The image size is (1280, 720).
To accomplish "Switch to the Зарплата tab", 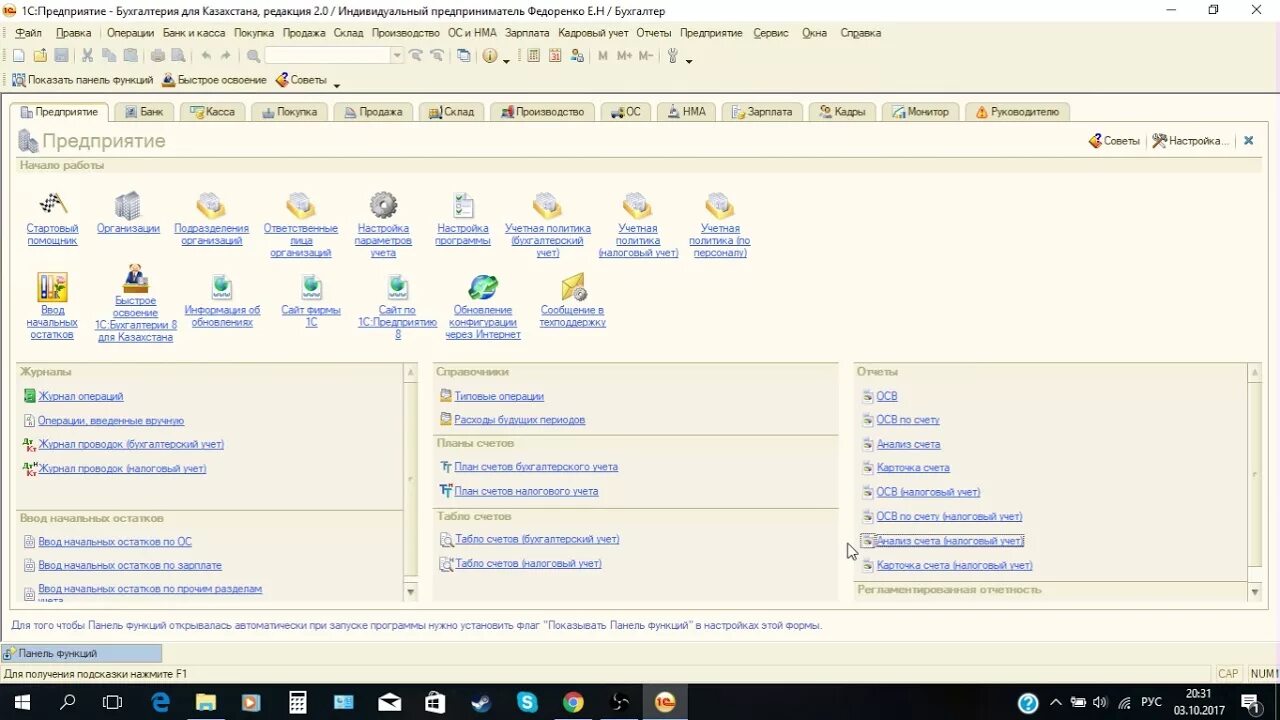I will tap(760, 112).
